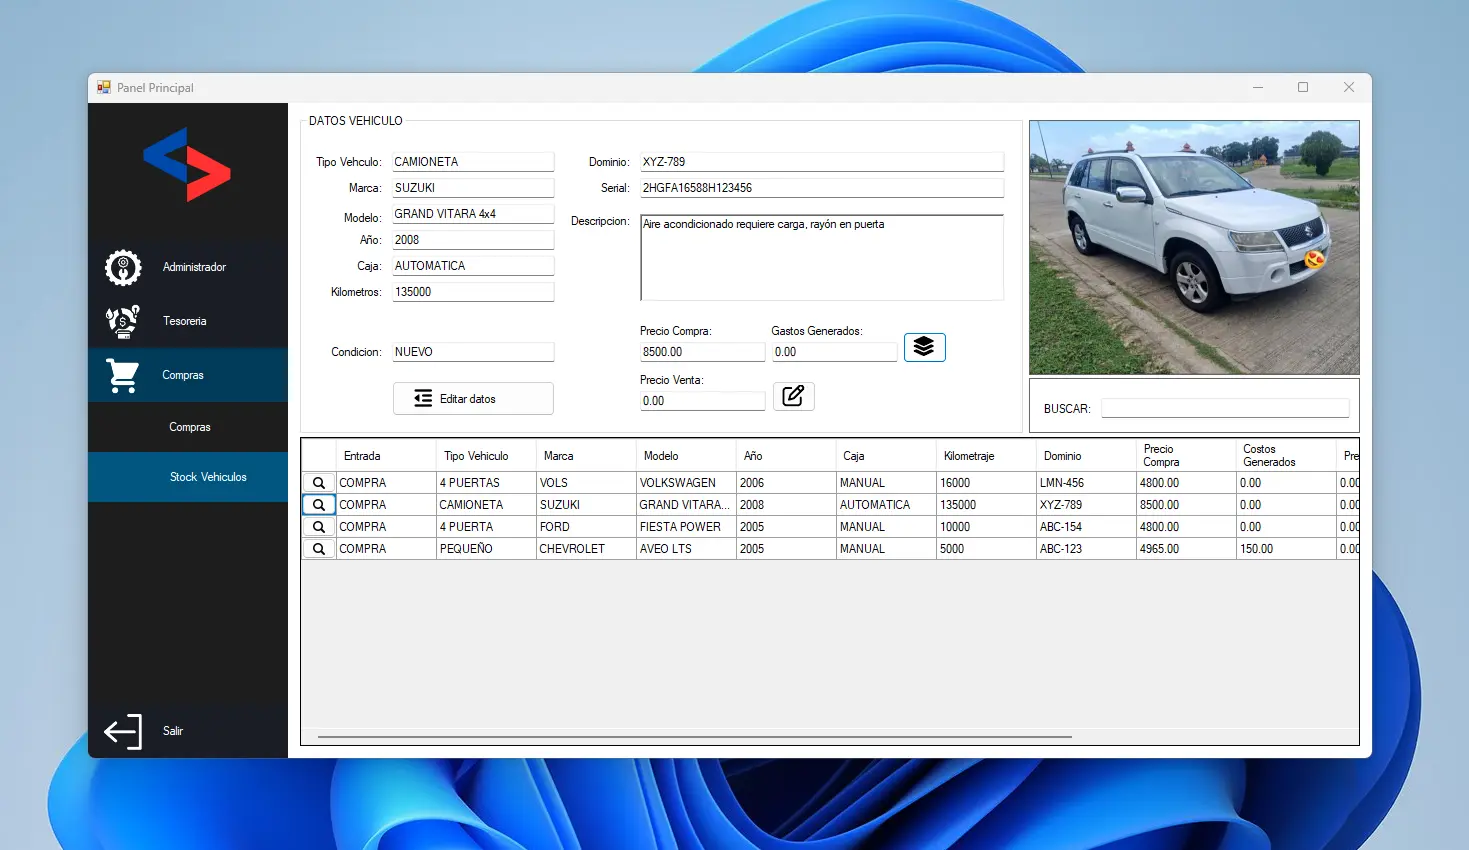Maximize the Panel Principal window

pos(1303,87)
